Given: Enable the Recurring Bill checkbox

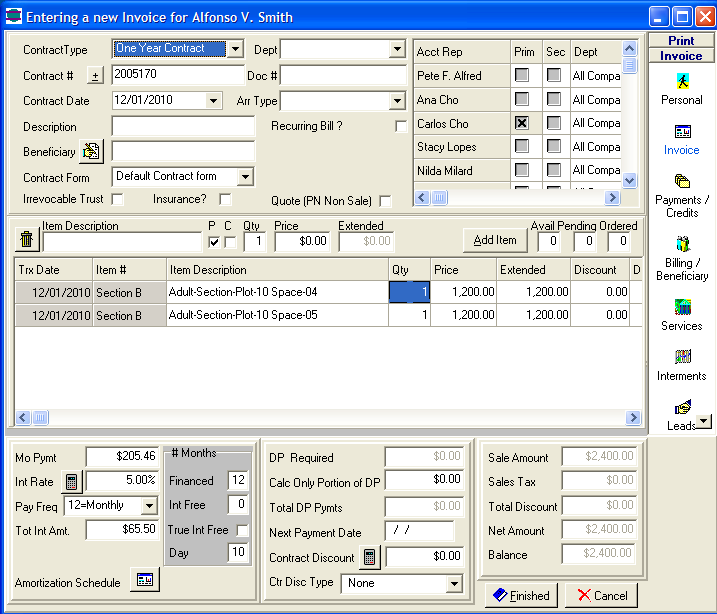Looking at the screenshot, I should [401, 126].
